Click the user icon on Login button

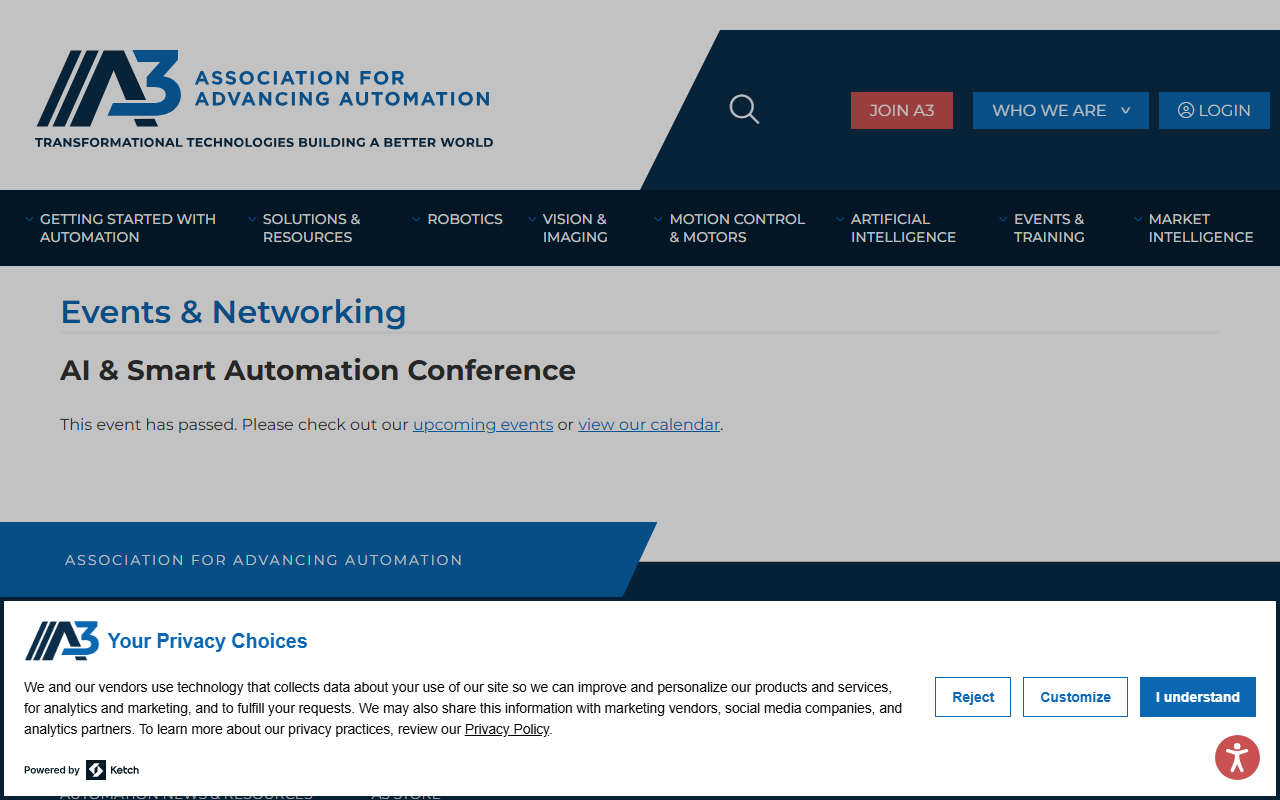[1186, 110]
